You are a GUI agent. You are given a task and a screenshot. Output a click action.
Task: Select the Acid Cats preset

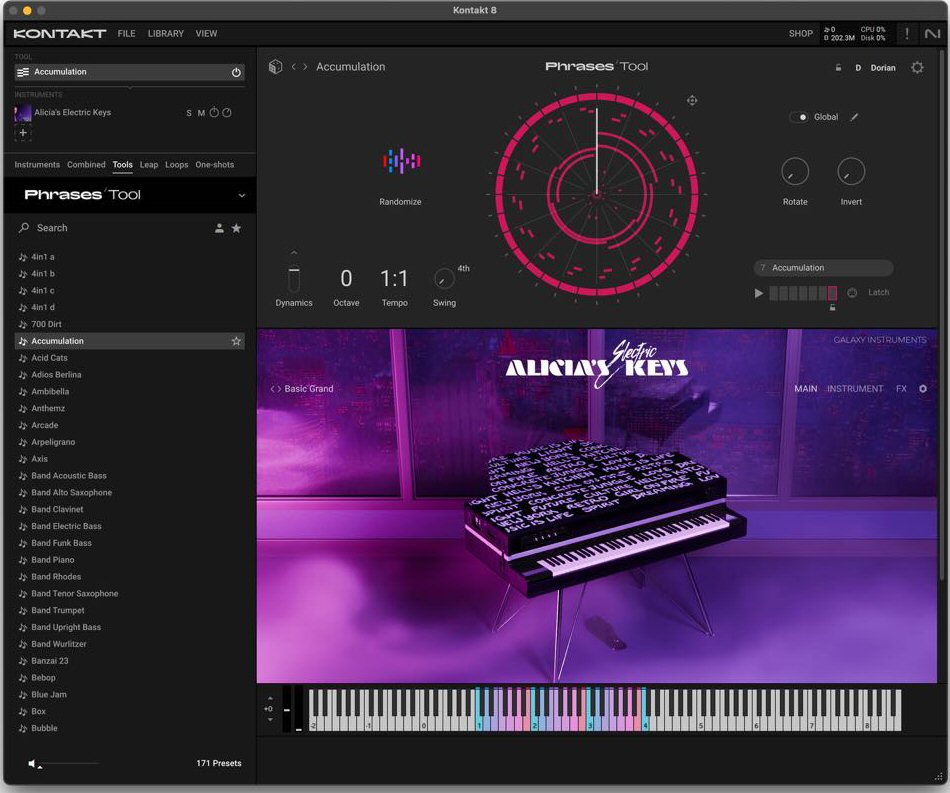130,358
